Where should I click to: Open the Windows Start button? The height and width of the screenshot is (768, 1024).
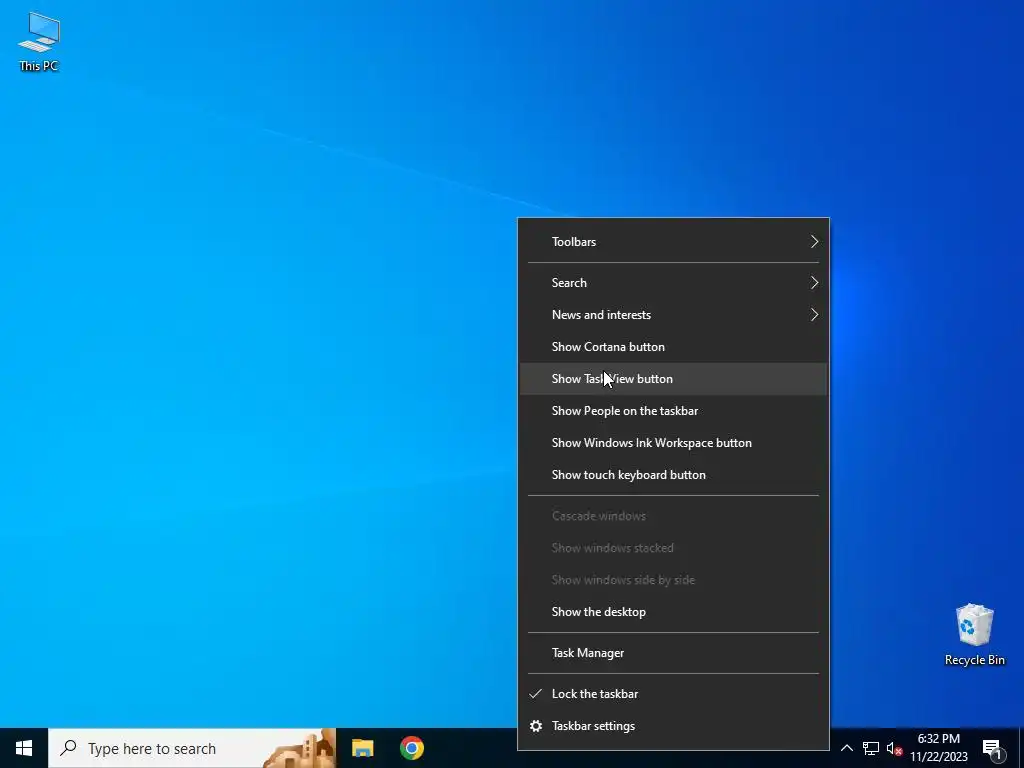pyautogui.click(x=24, y=748)
